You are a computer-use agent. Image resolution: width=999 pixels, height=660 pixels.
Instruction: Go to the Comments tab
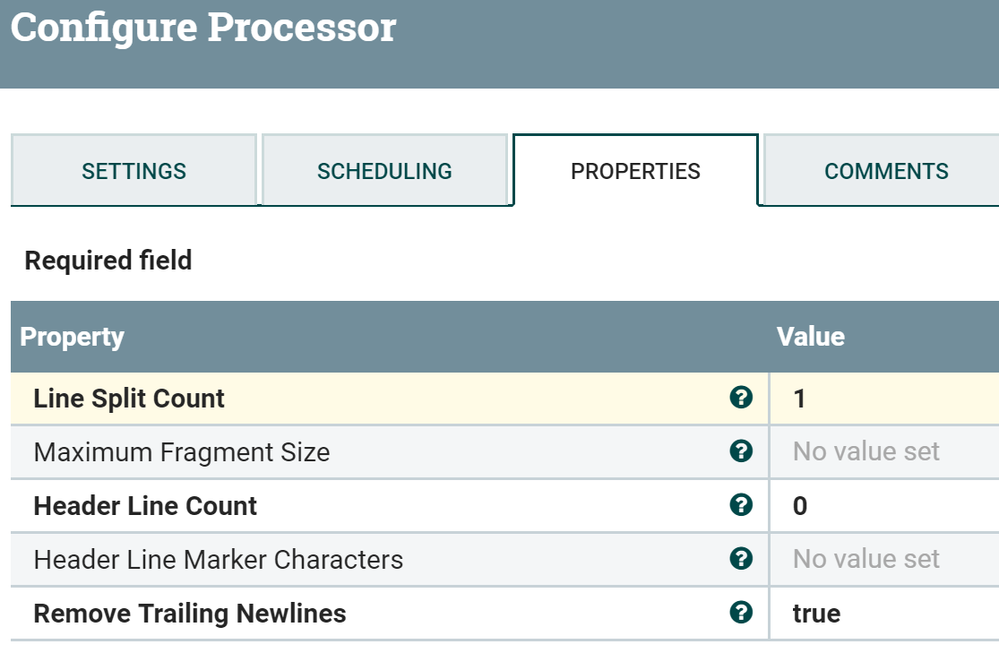click(x=886, y=171)
